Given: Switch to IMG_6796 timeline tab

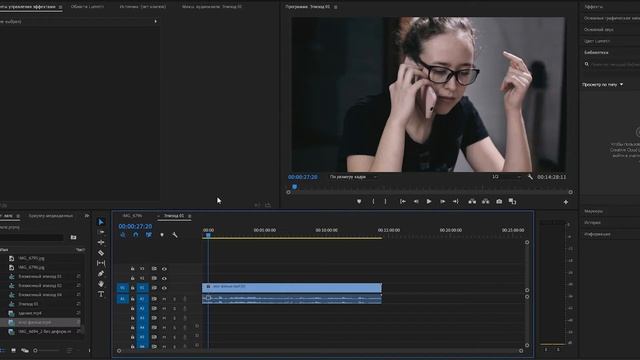Looking at the screenshot, I should 133,216.
